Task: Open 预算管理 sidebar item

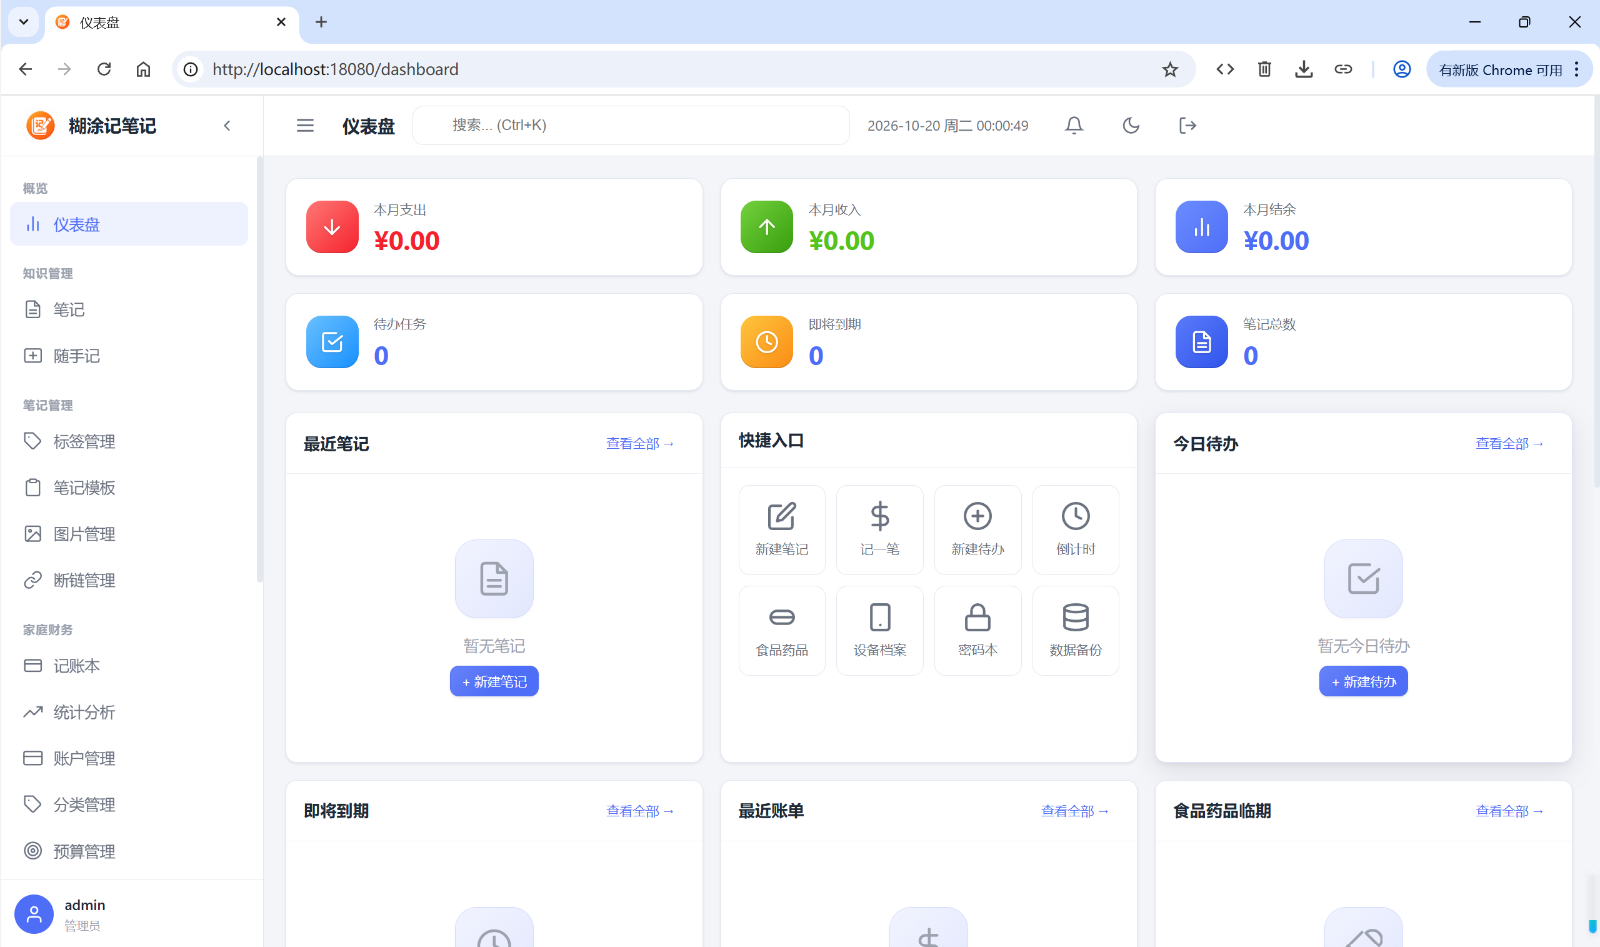Action: click(x=129, y=851)
